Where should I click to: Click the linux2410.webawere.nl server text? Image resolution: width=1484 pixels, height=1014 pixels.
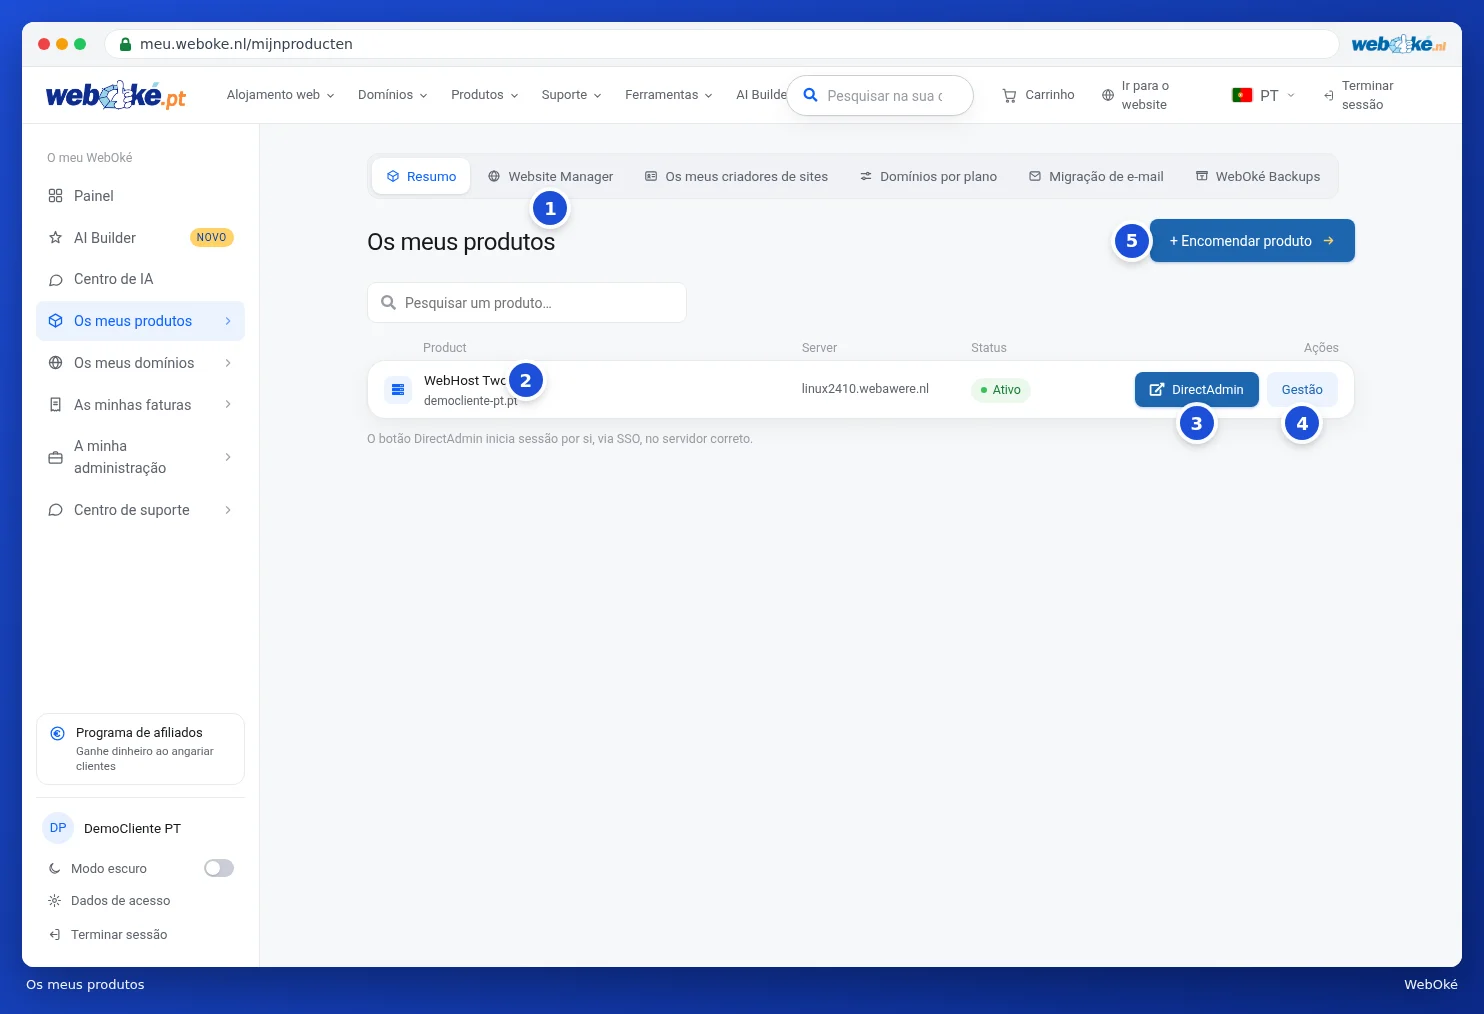click(x=865, y=389)
